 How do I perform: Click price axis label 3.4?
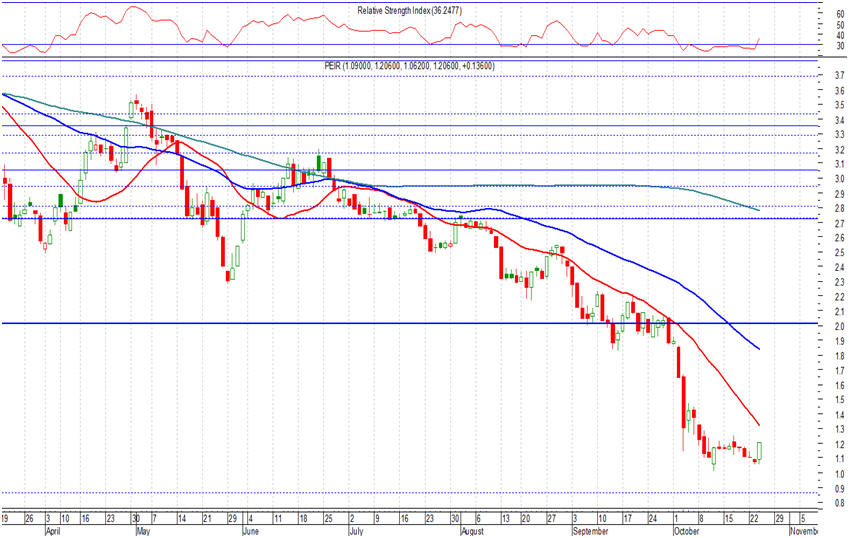tap(840, 120)
